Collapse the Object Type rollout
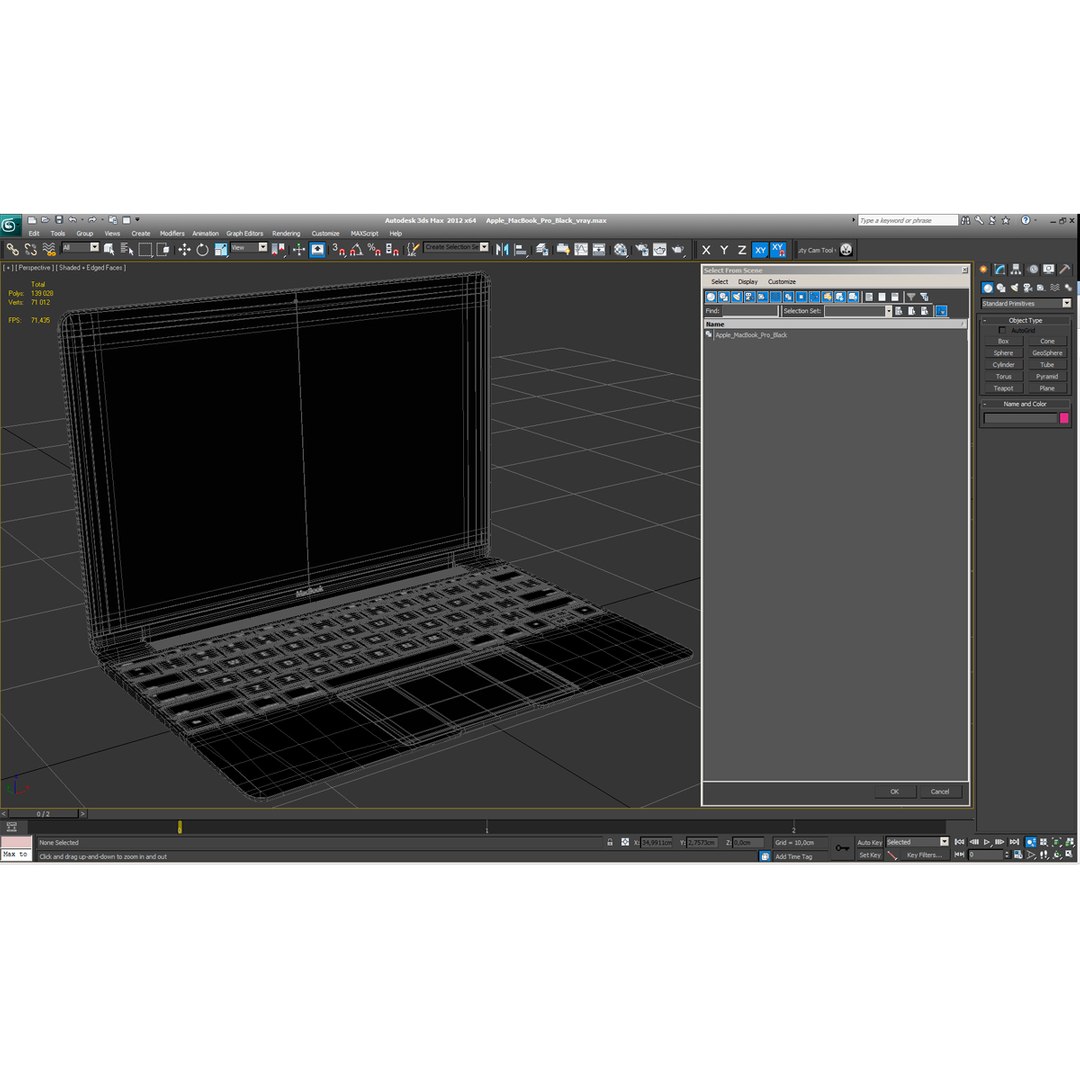 (x=1025, y=320)
